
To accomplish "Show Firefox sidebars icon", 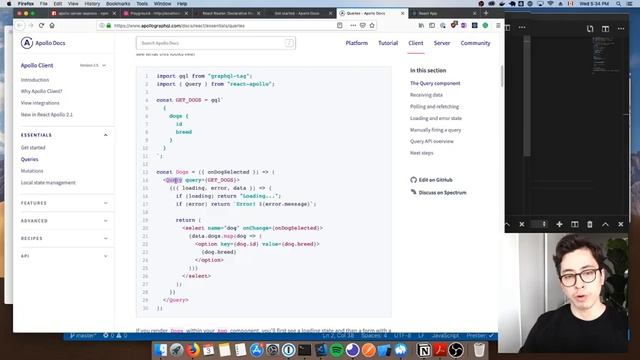I will pos(432,25).
